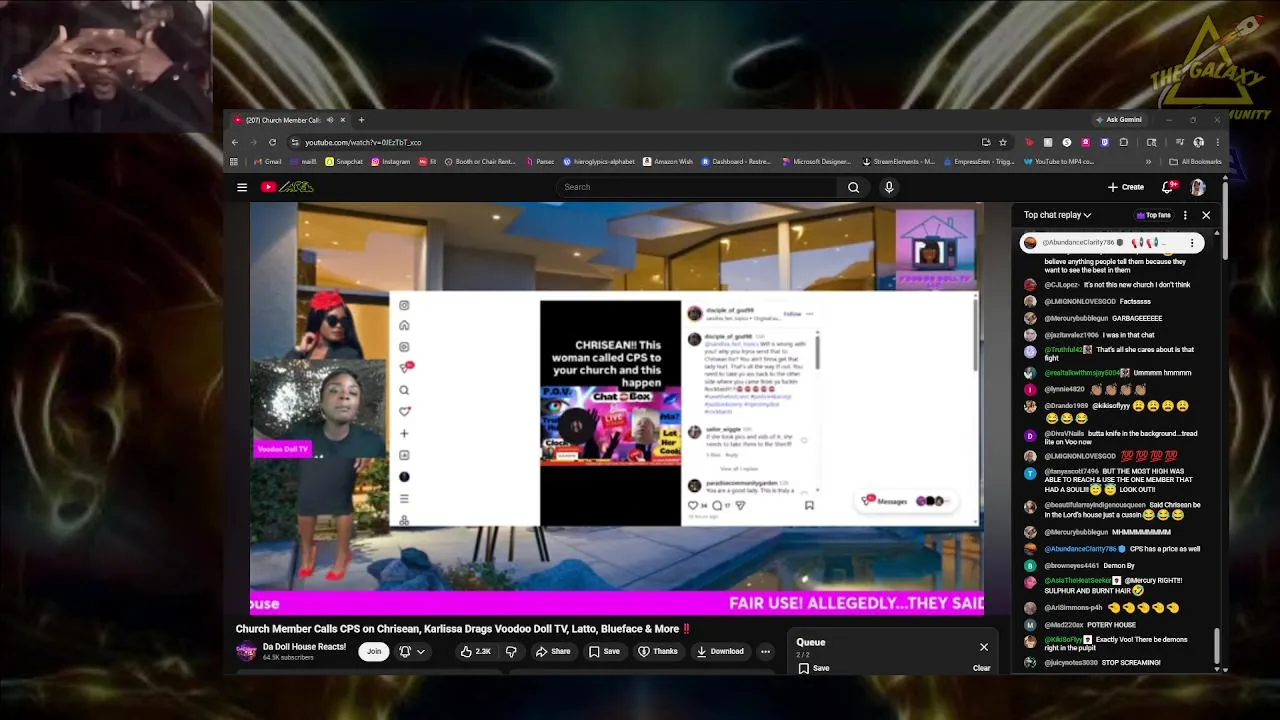Viewport: 1280px width, 720px height.
Task: Open the browser apps grid shortcut
Action: pyautogui.click(x=234, y=161)
